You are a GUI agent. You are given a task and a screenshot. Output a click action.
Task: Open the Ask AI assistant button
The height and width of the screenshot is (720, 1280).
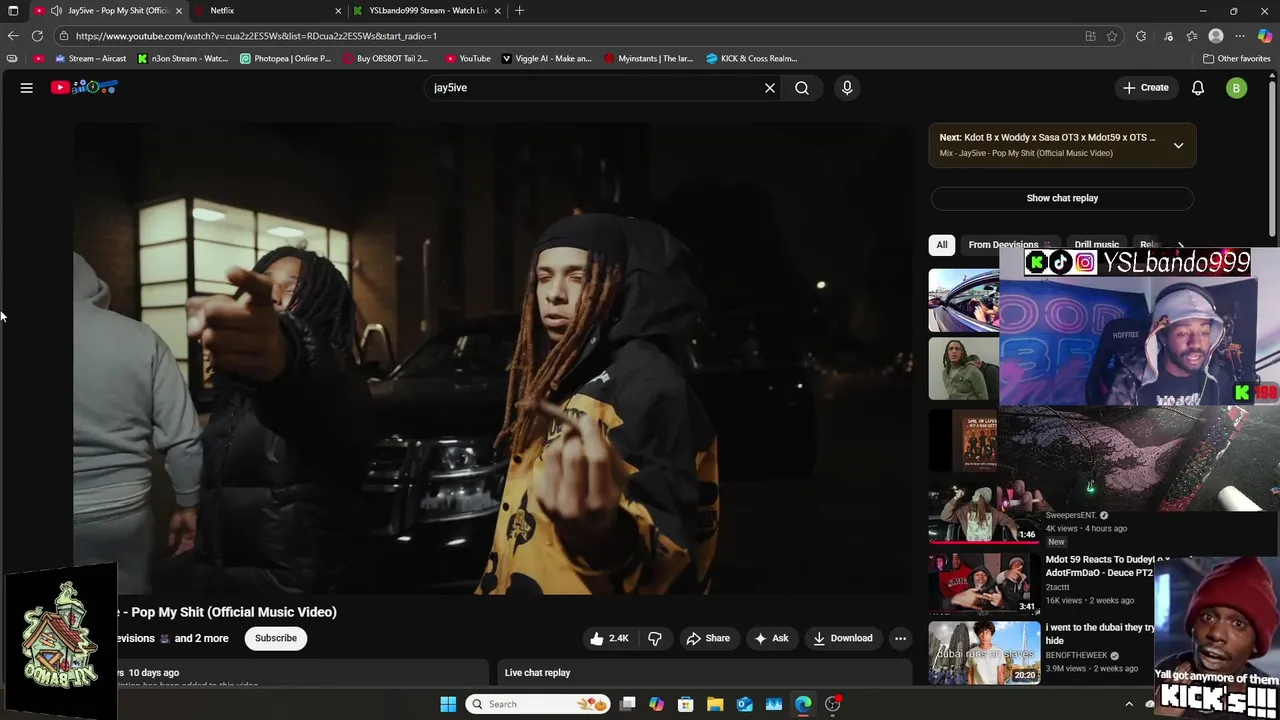[771, 638]
